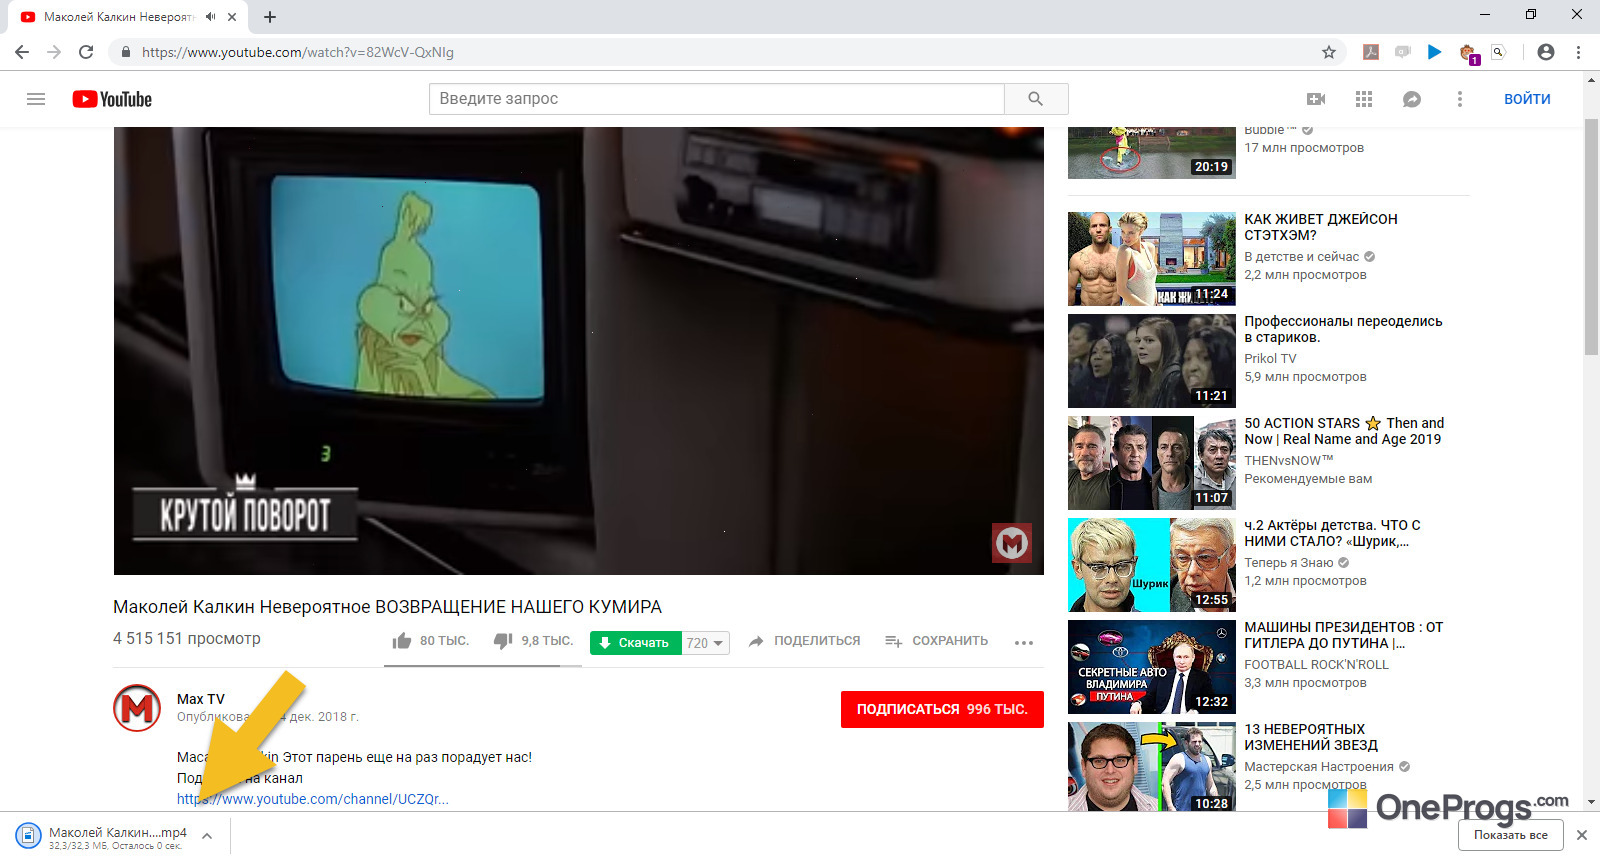
Task: Open Chrome three-dot menu
Action: click(1578, 52)
